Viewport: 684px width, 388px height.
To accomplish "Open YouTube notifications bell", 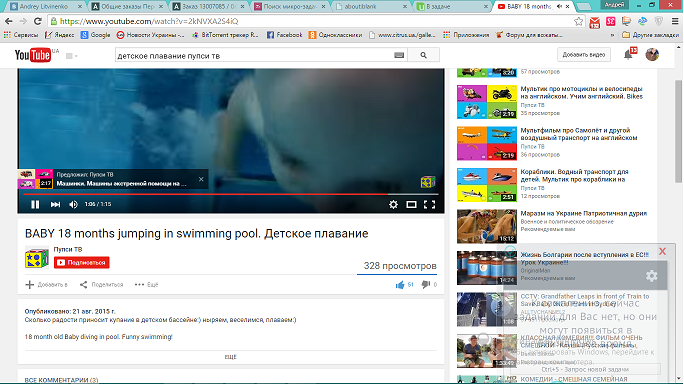I will (629, 55).
